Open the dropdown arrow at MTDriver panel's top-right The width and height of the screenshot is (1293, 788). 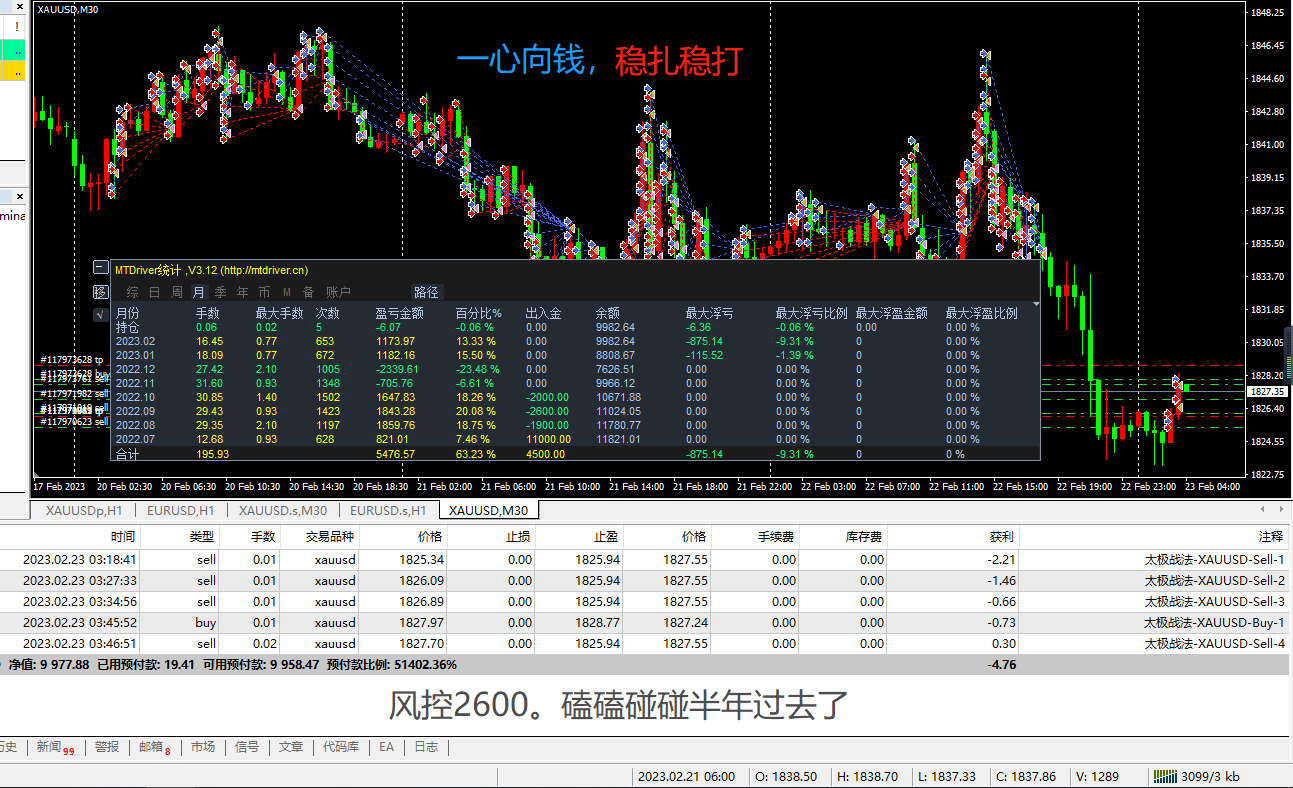point(1036,304)
